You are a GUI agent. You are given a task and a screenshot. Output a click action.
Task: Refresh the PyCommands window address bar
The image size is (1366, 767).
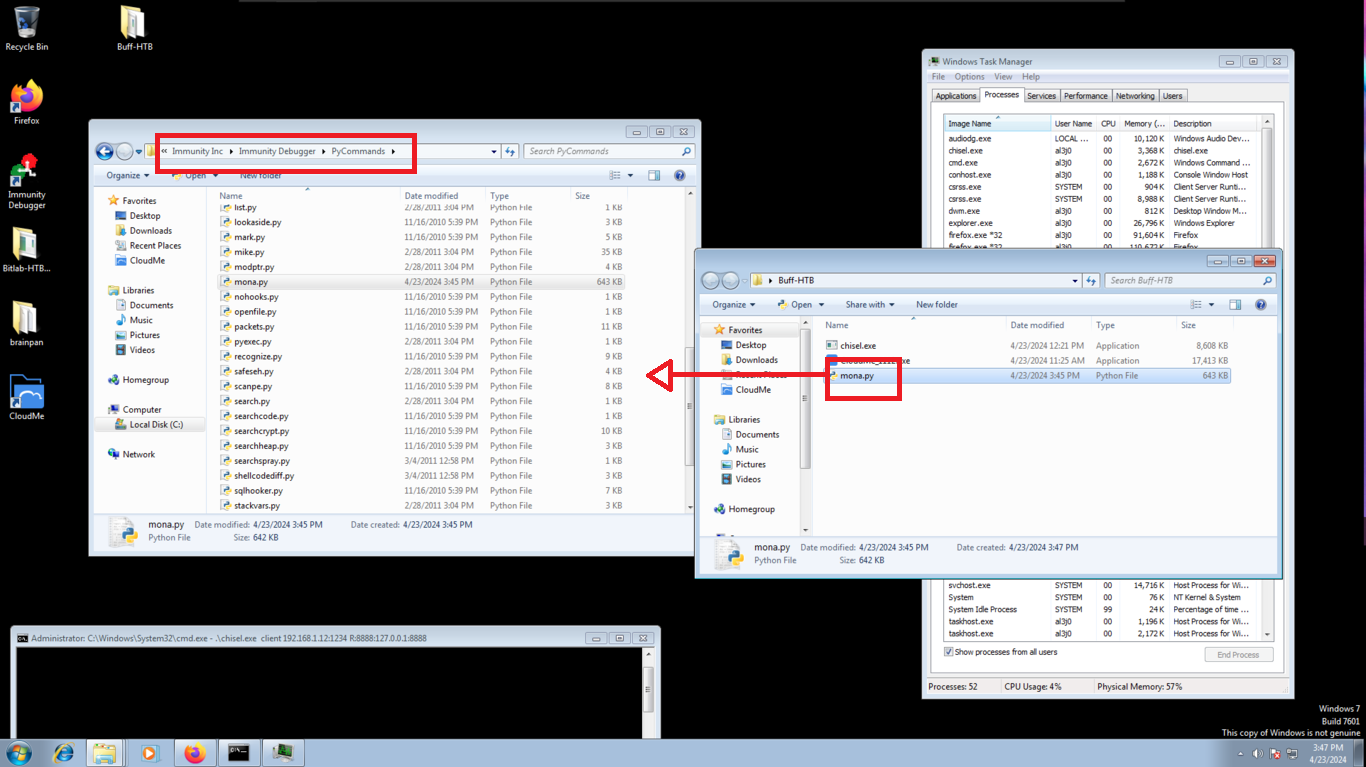click(x=510, y=152)
